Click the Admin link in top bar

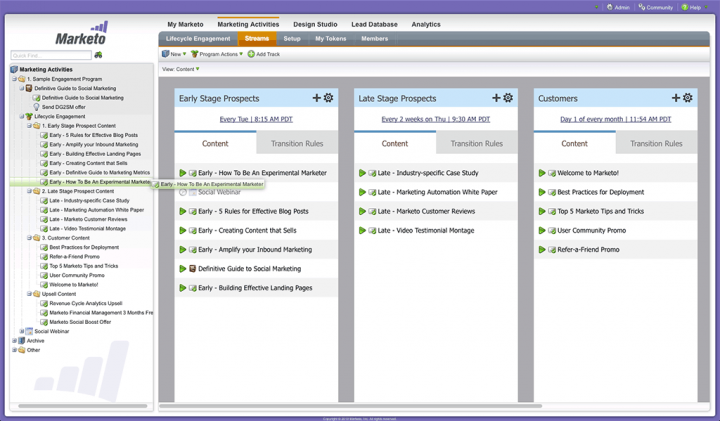pyautogui.click(x=618, y=7)
